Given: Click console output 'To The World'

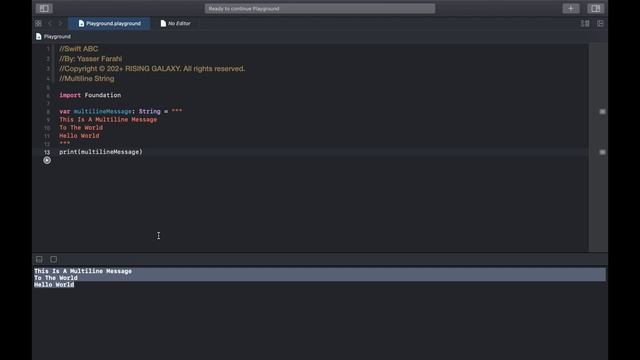Looking at the screenshot, I should tap(56, 278).
